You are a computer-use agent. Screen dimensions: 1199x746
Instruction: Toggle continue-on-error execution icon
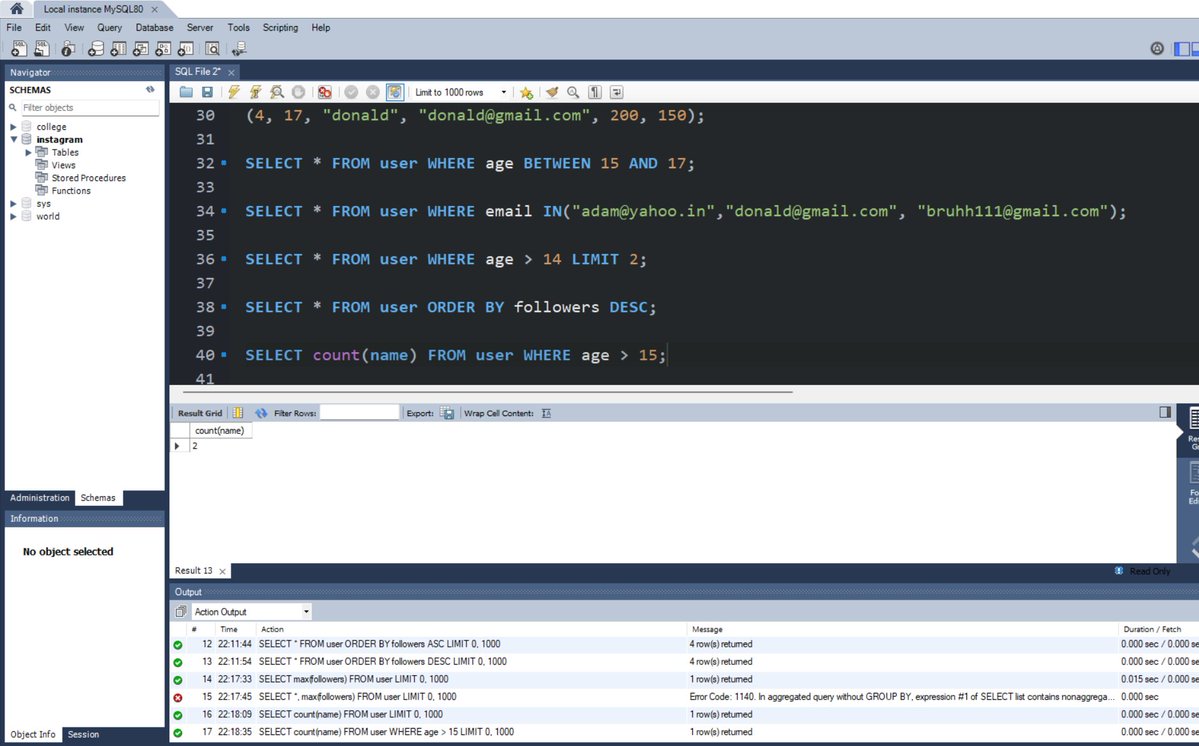(x=325, y=92)
